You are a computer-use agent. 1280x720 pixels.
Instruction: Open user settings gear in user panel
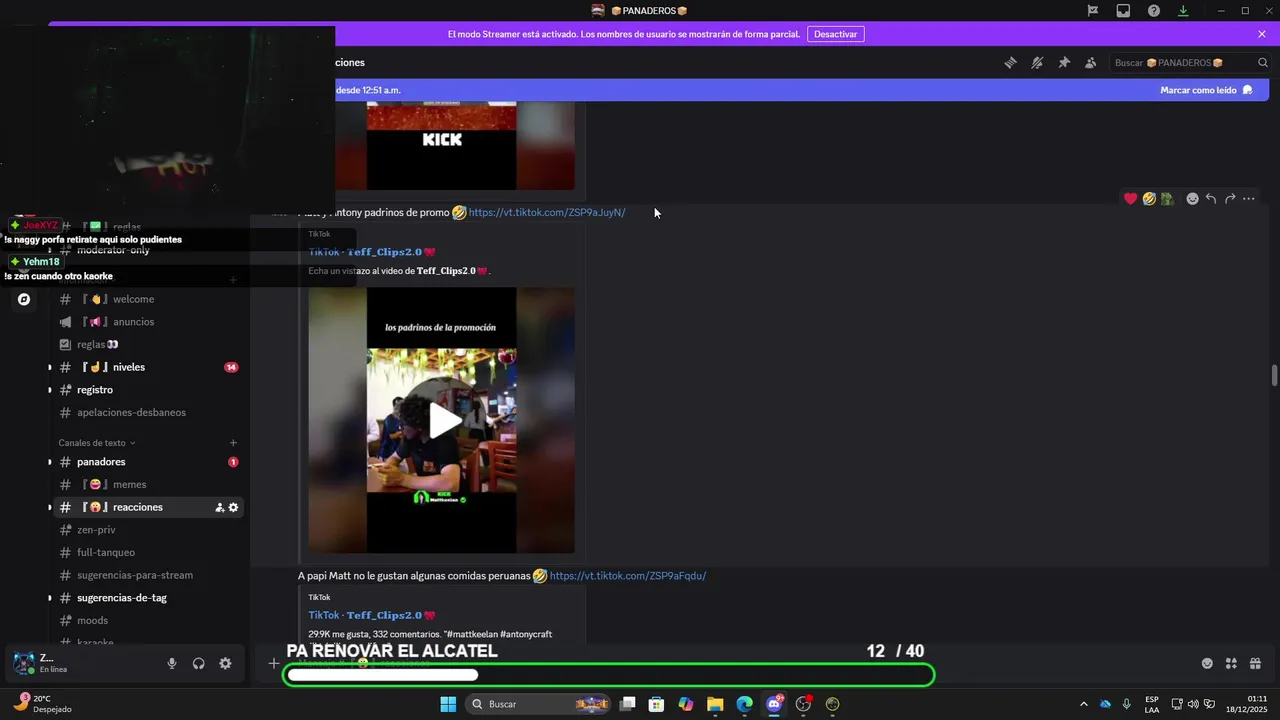pos(225,663)
